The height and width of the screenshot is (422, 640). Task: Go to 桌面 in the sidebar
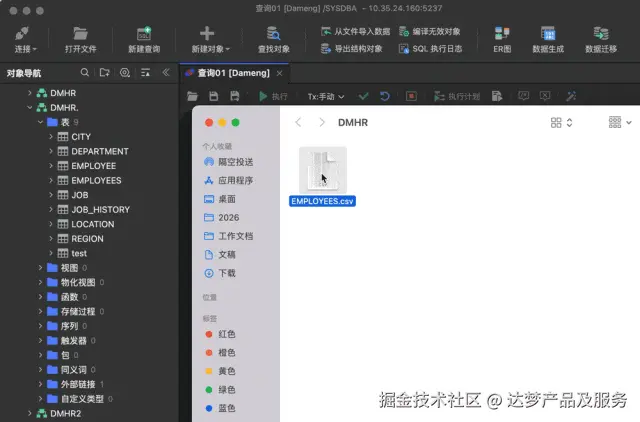(x=220, y=199)
